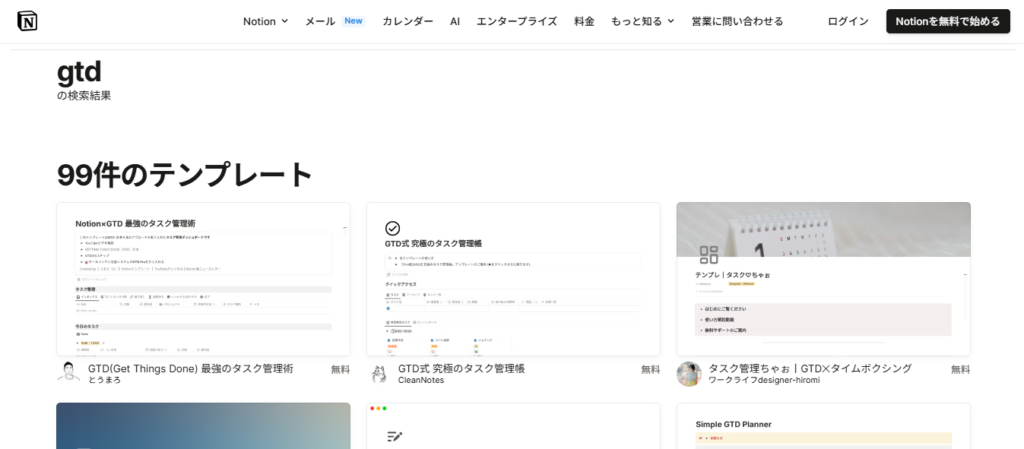The width and height of the screenshot is (1024, 449).
Task: Click 無料 label for タスク管理ちゃぉ template
Action: point(961,369)
